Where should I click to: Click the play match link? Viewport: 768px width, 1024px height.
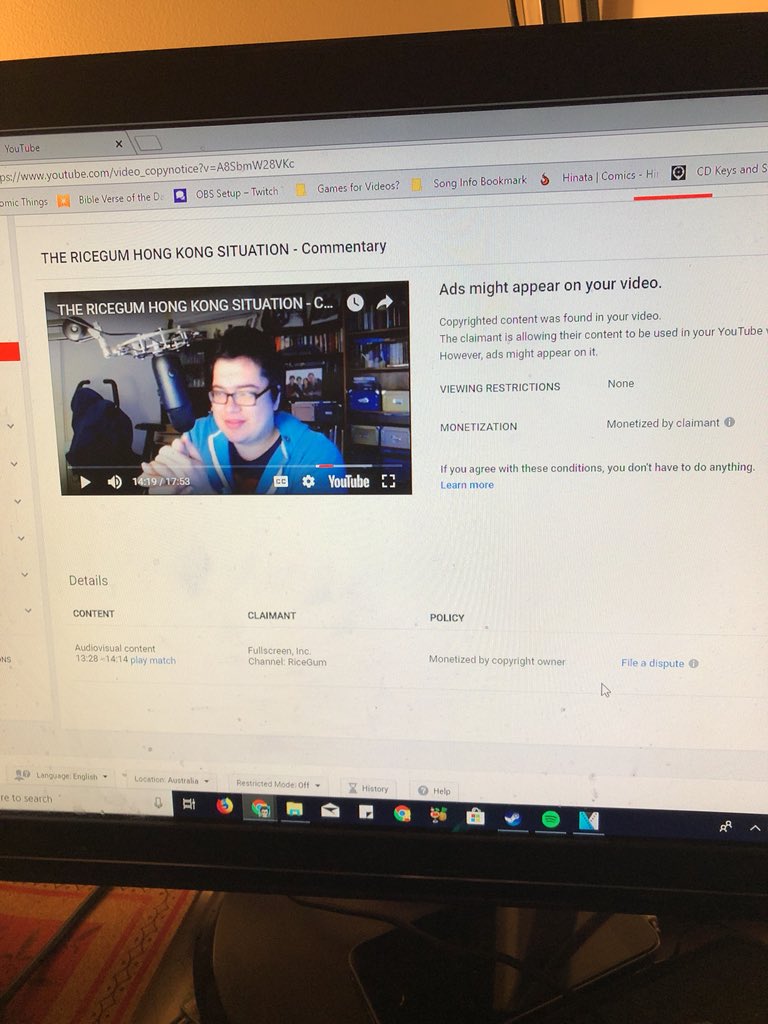153,660
